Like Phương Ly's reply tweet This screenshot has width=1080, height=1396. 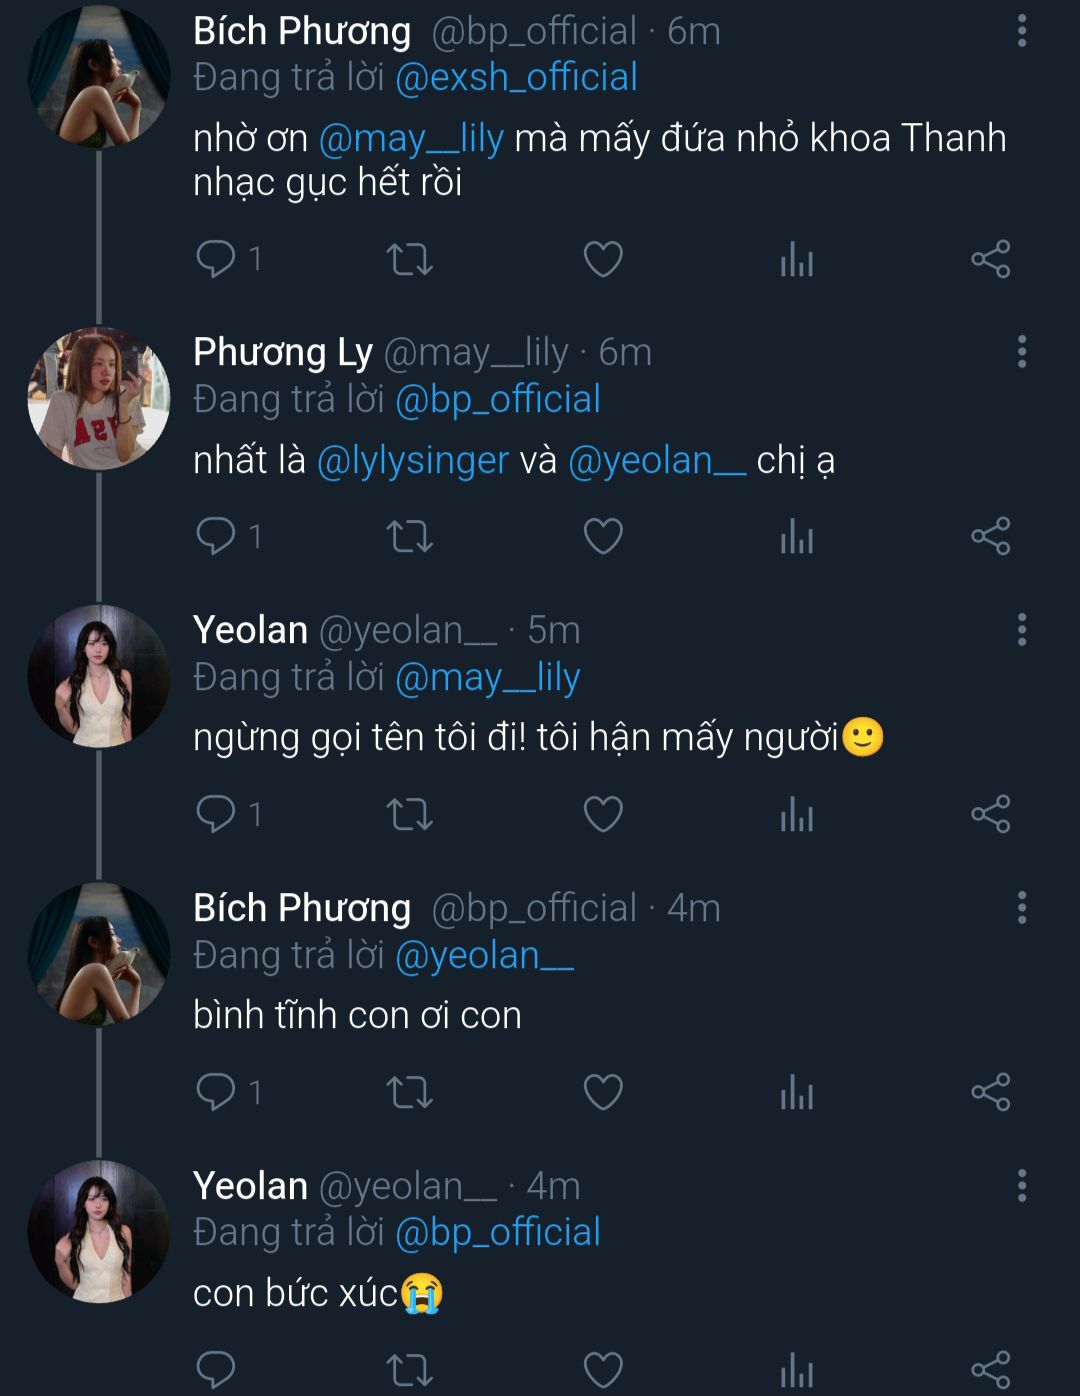point(603,537)
